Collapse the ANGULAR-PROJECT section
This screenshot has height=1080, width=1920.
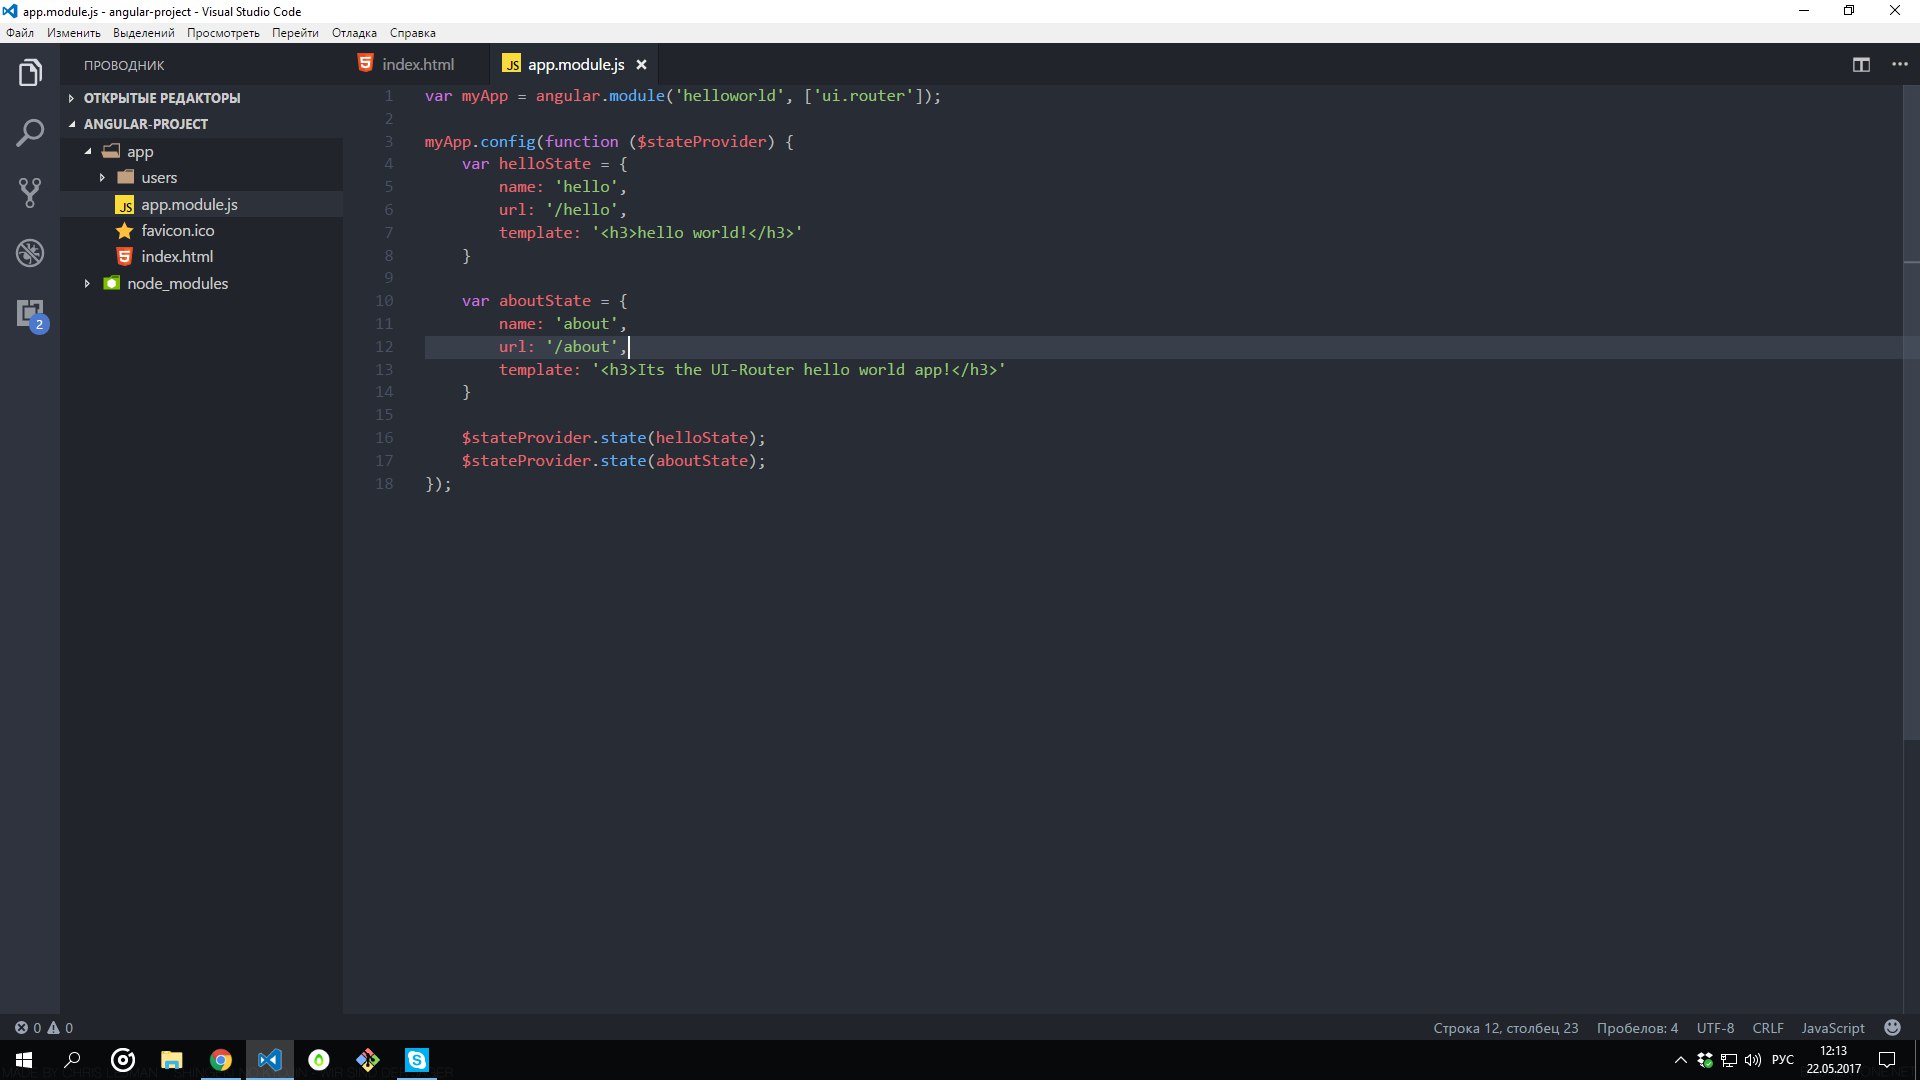(x=145, y=124)
